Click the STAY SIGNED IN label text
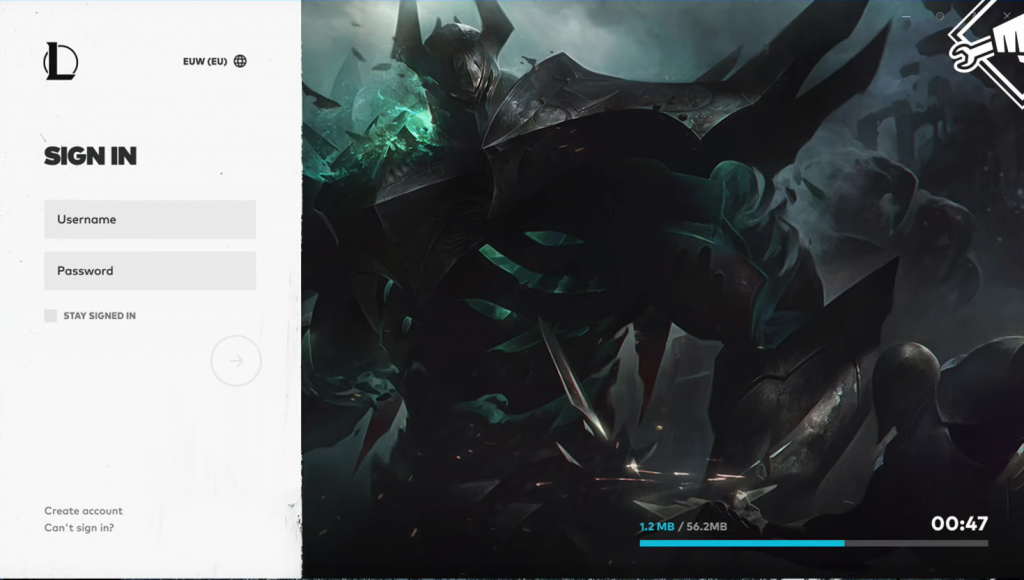 click(x=99, y=316)
